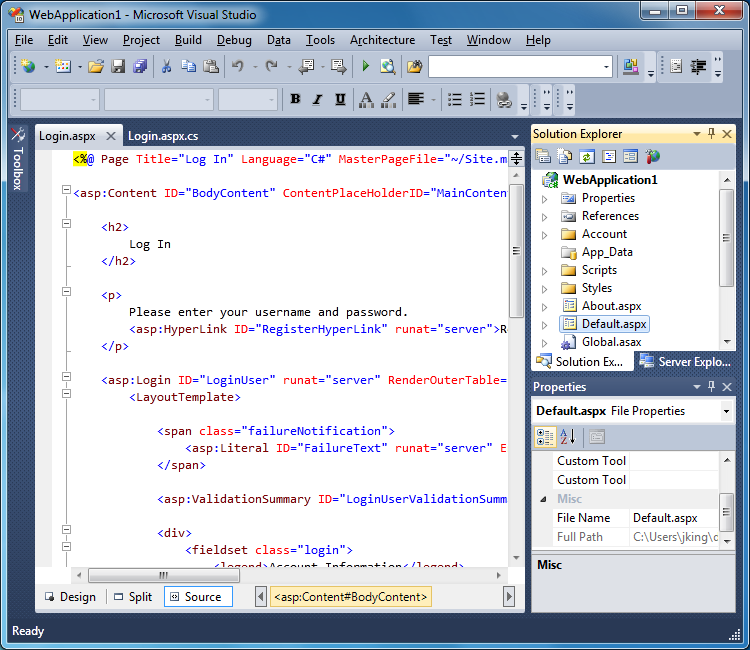Click the Foreground Color letter A icon
Viewport: 750px width, 650px height.
(366, 99)
